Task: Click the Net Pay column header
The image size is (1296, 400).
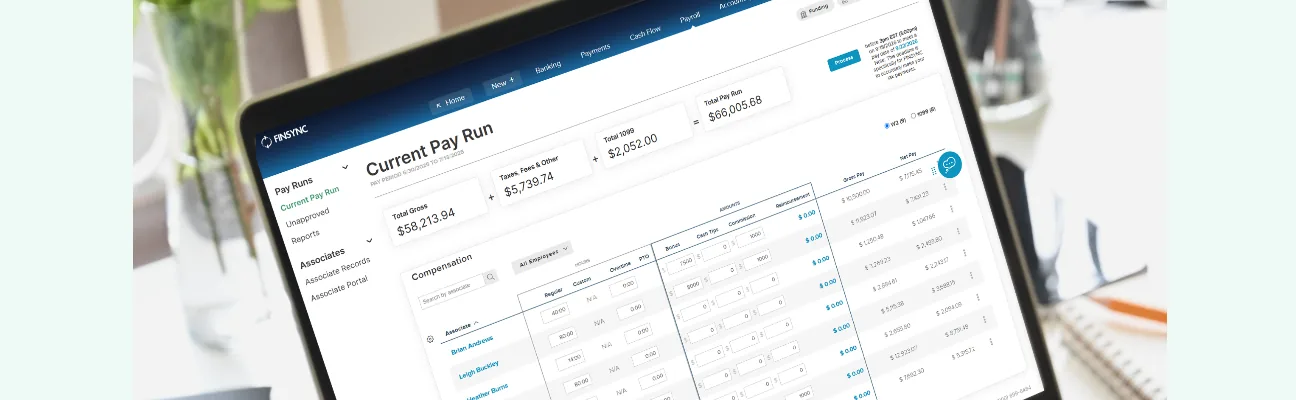Action: pos(907,154)
